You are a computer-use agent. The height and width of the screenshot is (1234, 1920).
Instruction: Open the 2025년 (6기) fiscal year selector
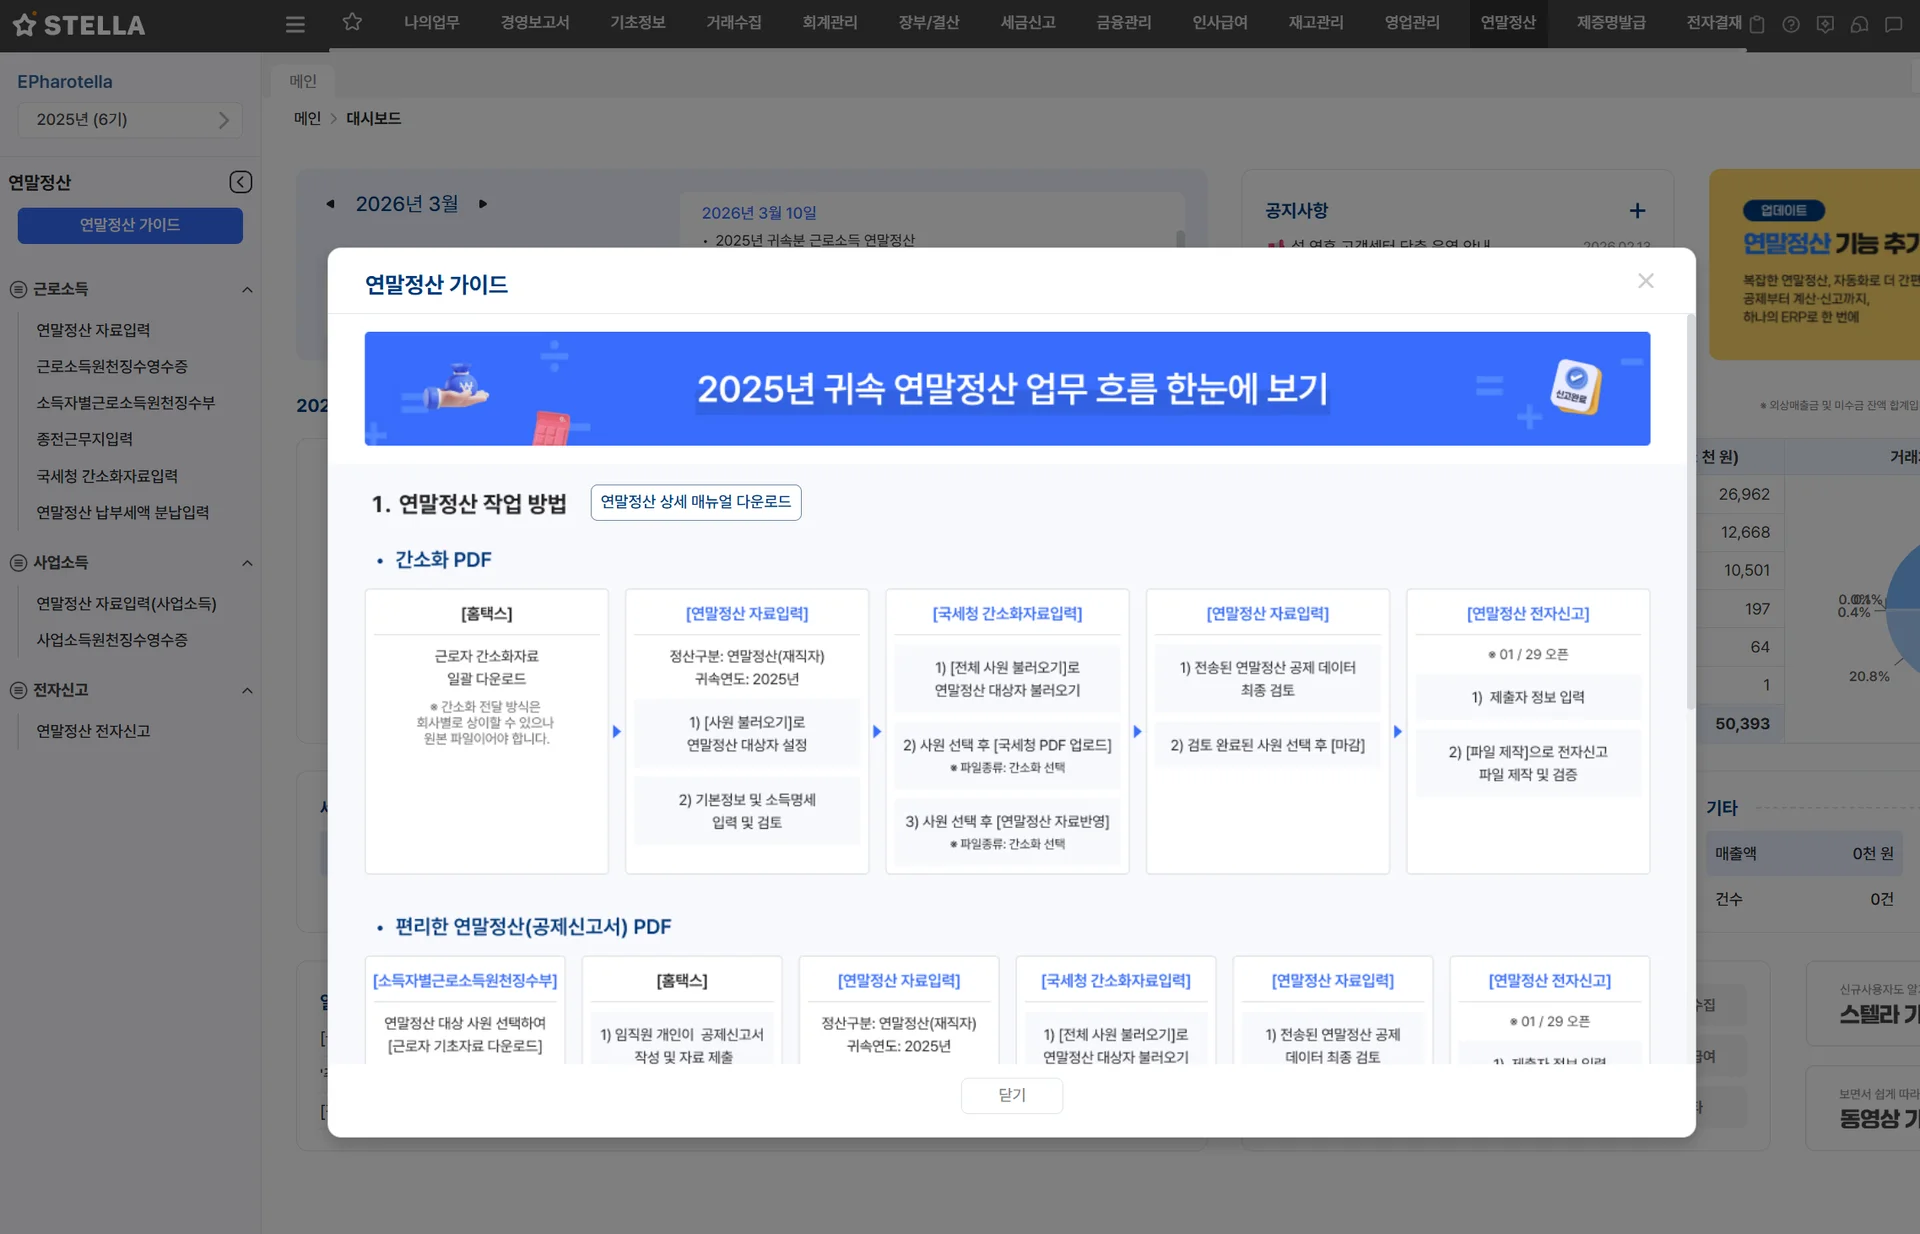130,120
